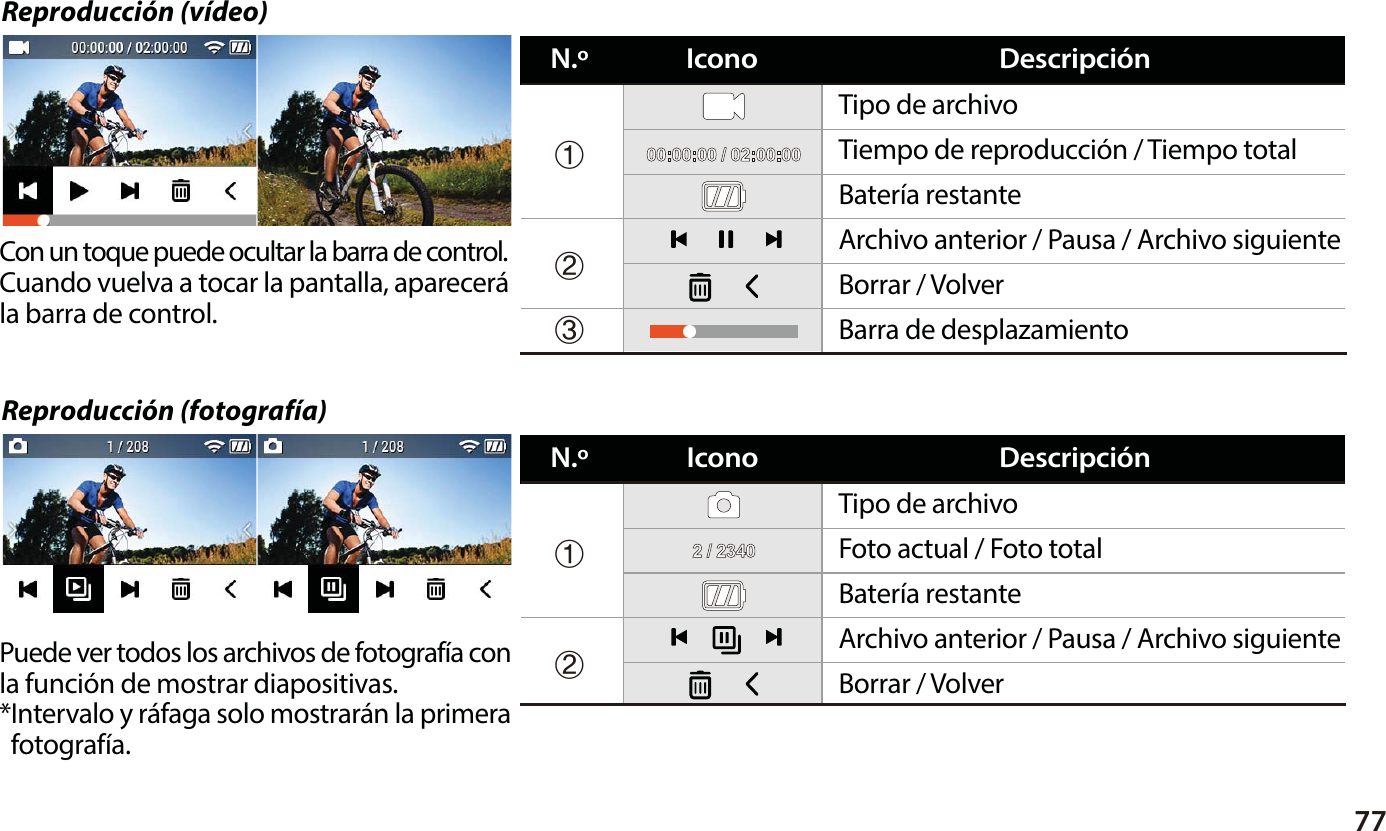The image size is (1386, 831).
Task: Tap next file icon in video screenshot control bar
Action: click(130, 190)
